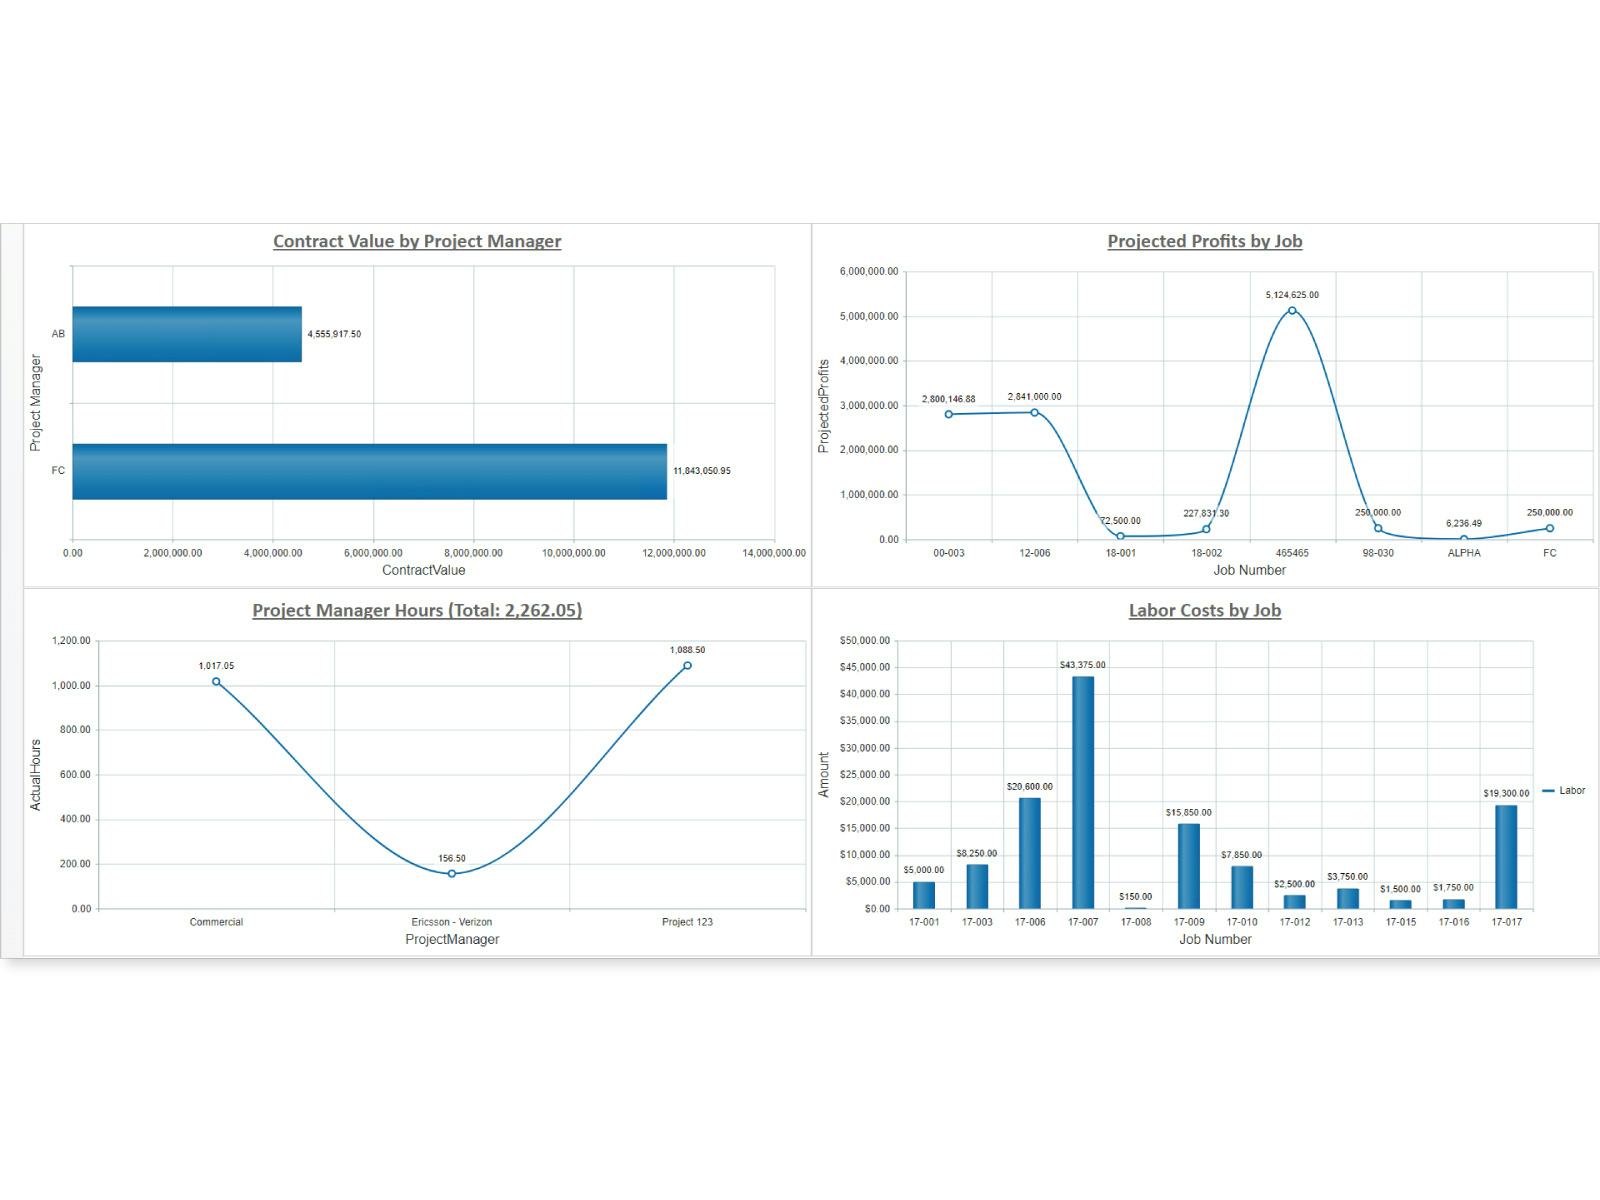Select the 17-017 labor cost bar

click(1506, 857)
